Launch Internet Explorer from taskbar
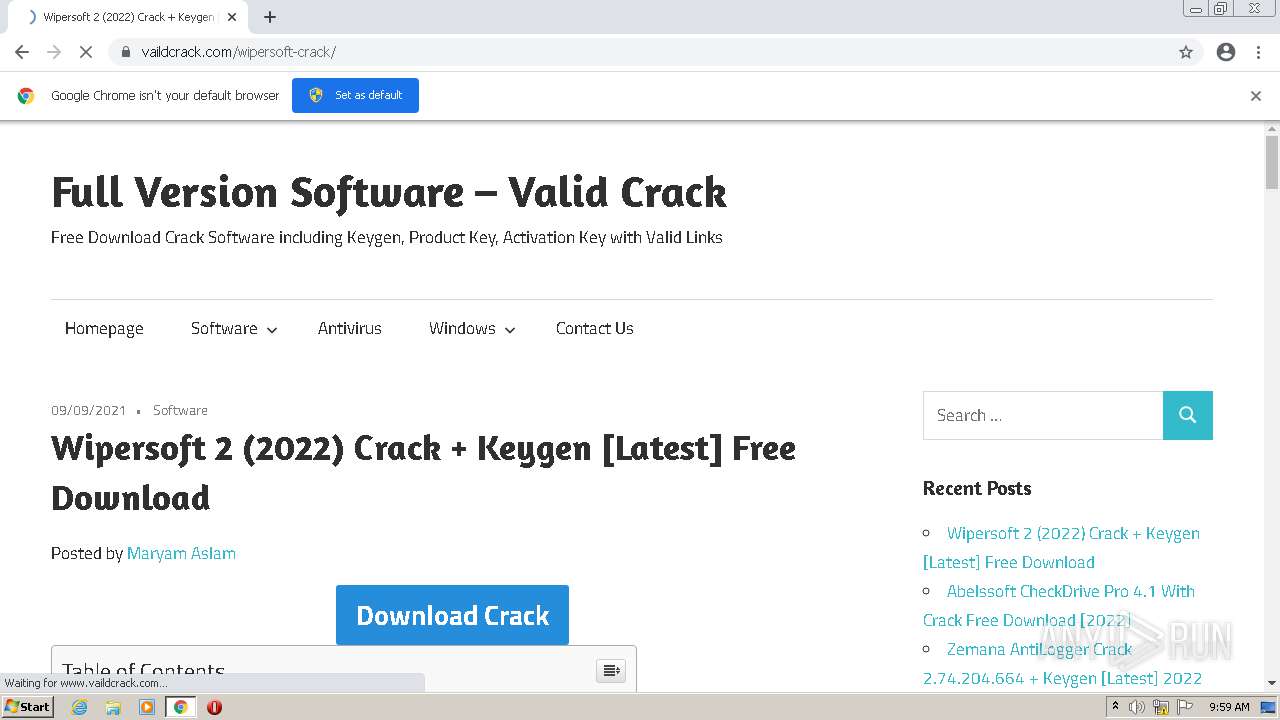The image size is (1280, 720). (79, 707)
